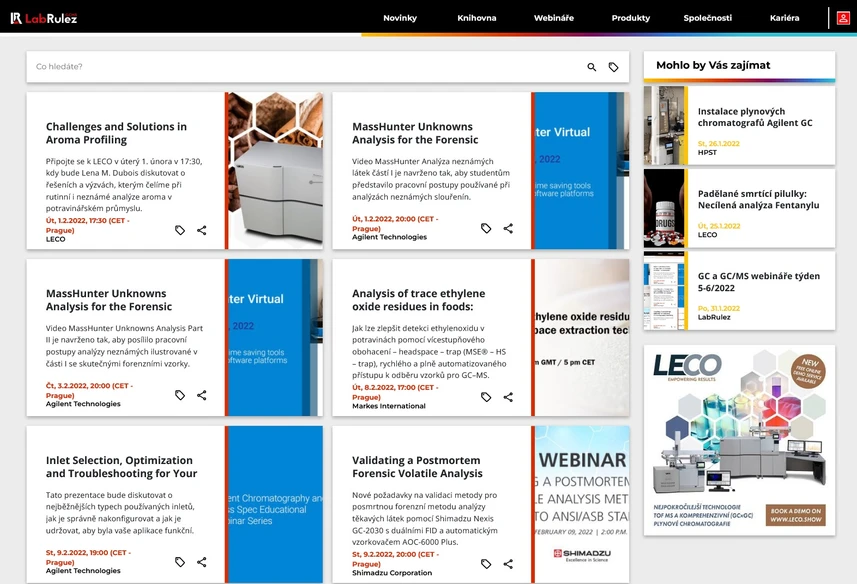Open 'Inlet Selection, Optimization and Troubleshooting' title
857x584 pixels.
click(121, 467)
